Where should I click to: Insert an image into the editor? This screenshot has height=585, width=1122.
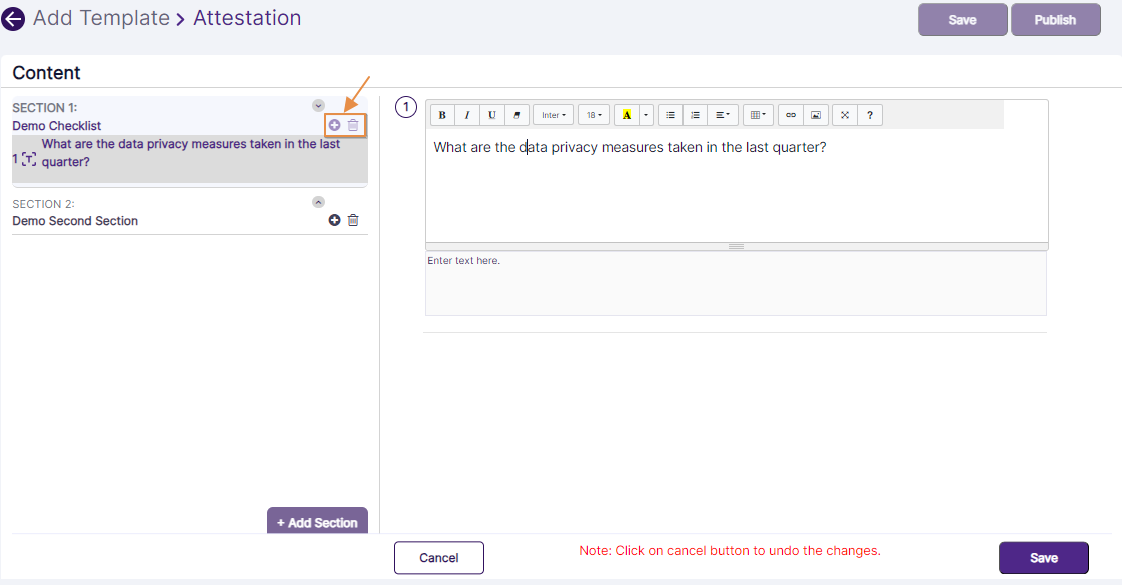pos(814,115)
